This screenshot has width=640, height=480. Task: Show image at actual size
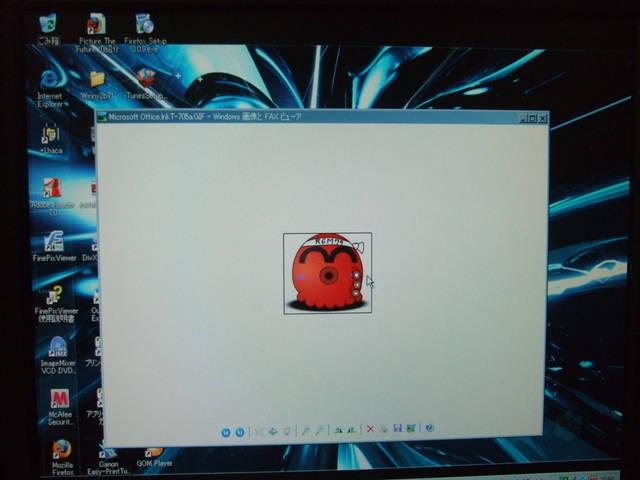pos(272,431)
